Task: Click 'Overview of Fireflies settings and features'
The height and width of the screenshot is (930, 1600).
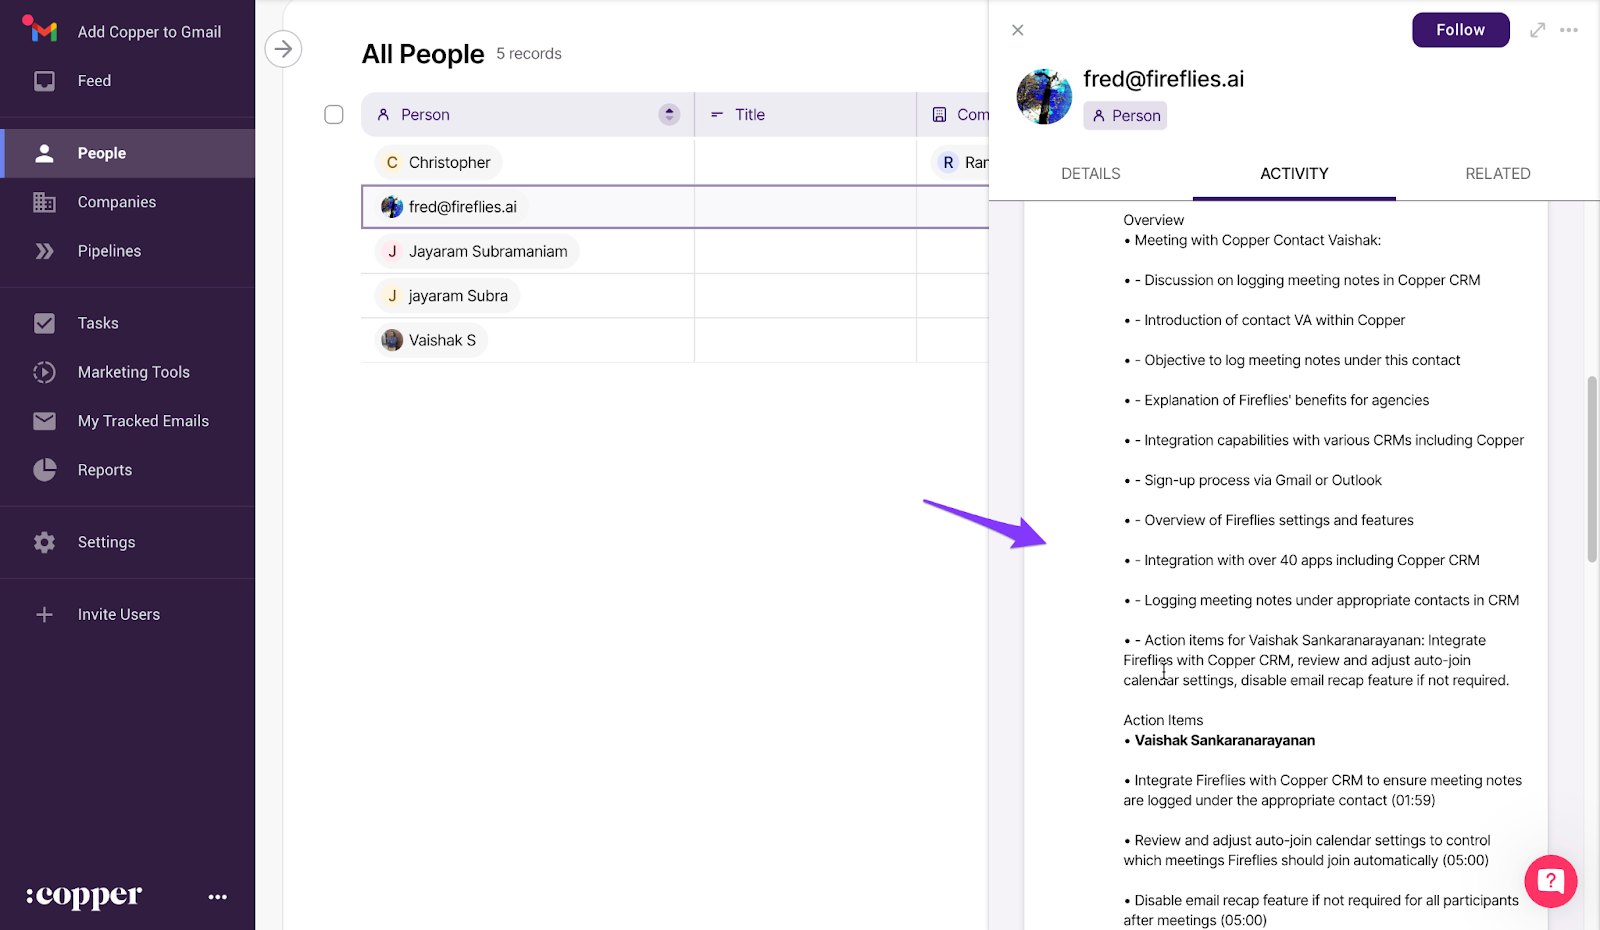Action: point(1279,520)
